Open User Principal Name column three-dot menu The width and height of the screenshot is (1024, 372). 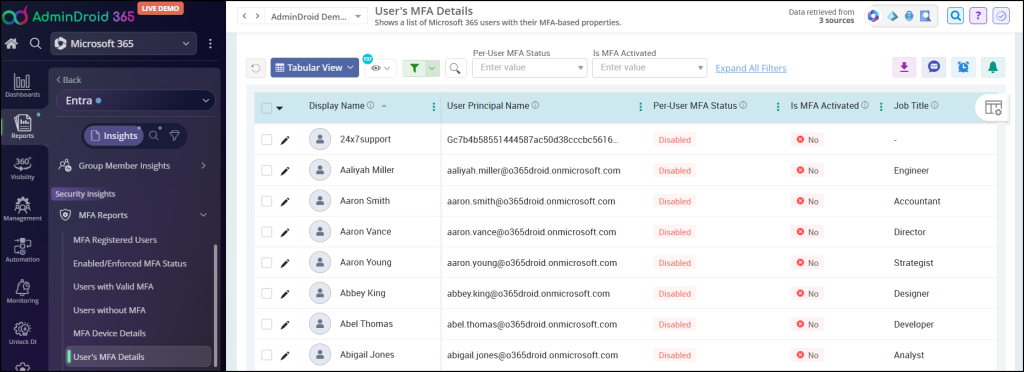pos(640,107)
